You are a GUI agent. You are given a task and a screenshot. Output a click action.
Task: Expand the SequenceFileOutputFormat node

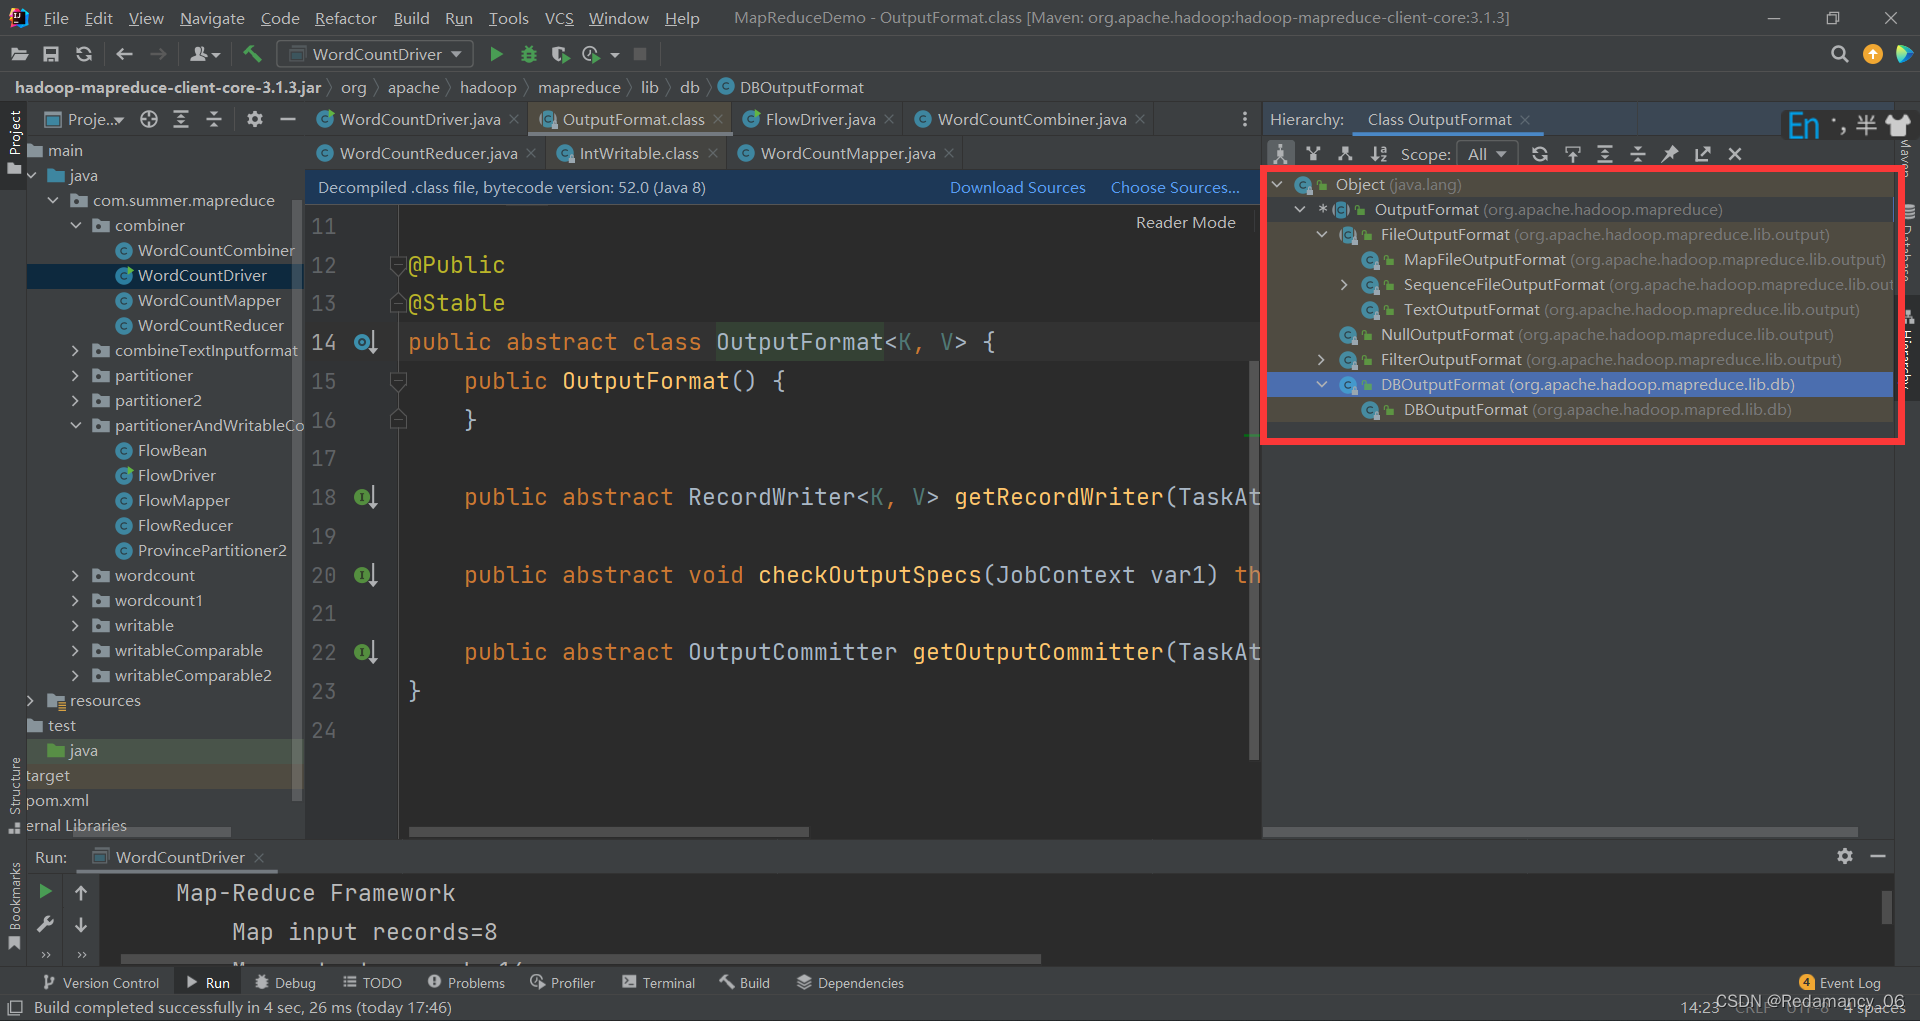[1343, 284]
